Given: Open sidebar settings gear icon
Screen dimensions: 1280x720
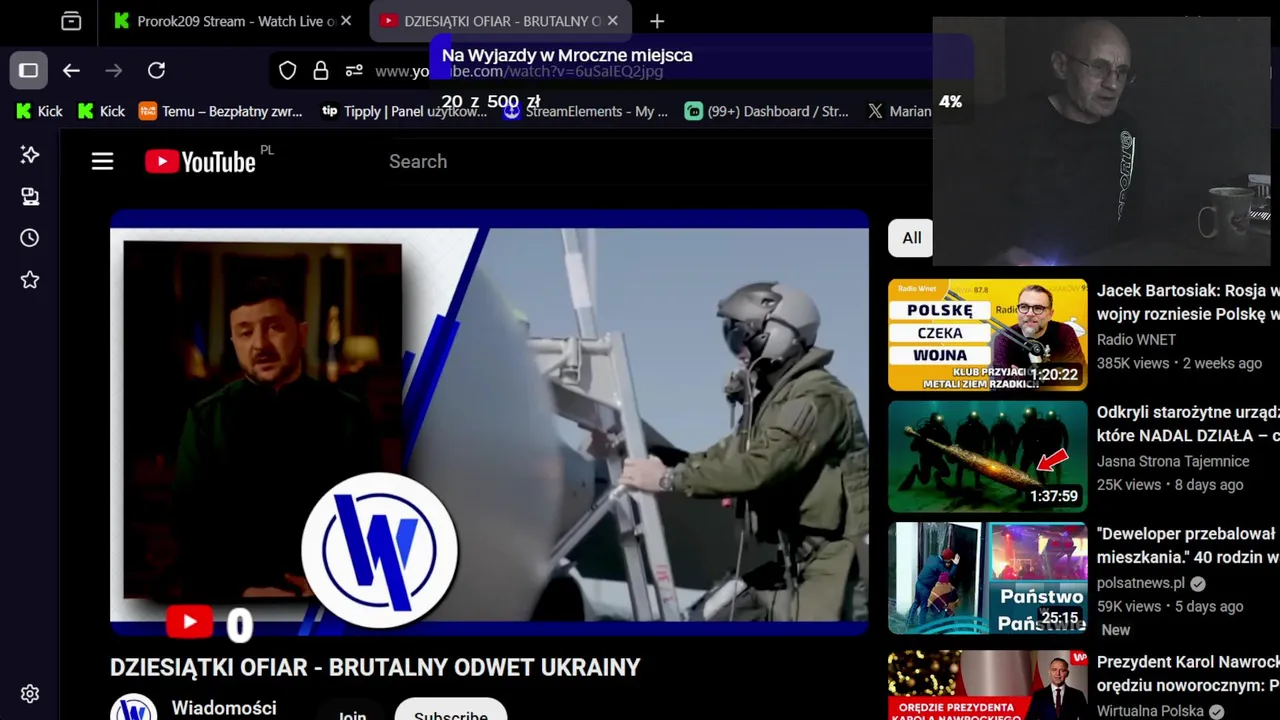Looking at the screenshot, I should pyautogui.click(x=30, y=694).
